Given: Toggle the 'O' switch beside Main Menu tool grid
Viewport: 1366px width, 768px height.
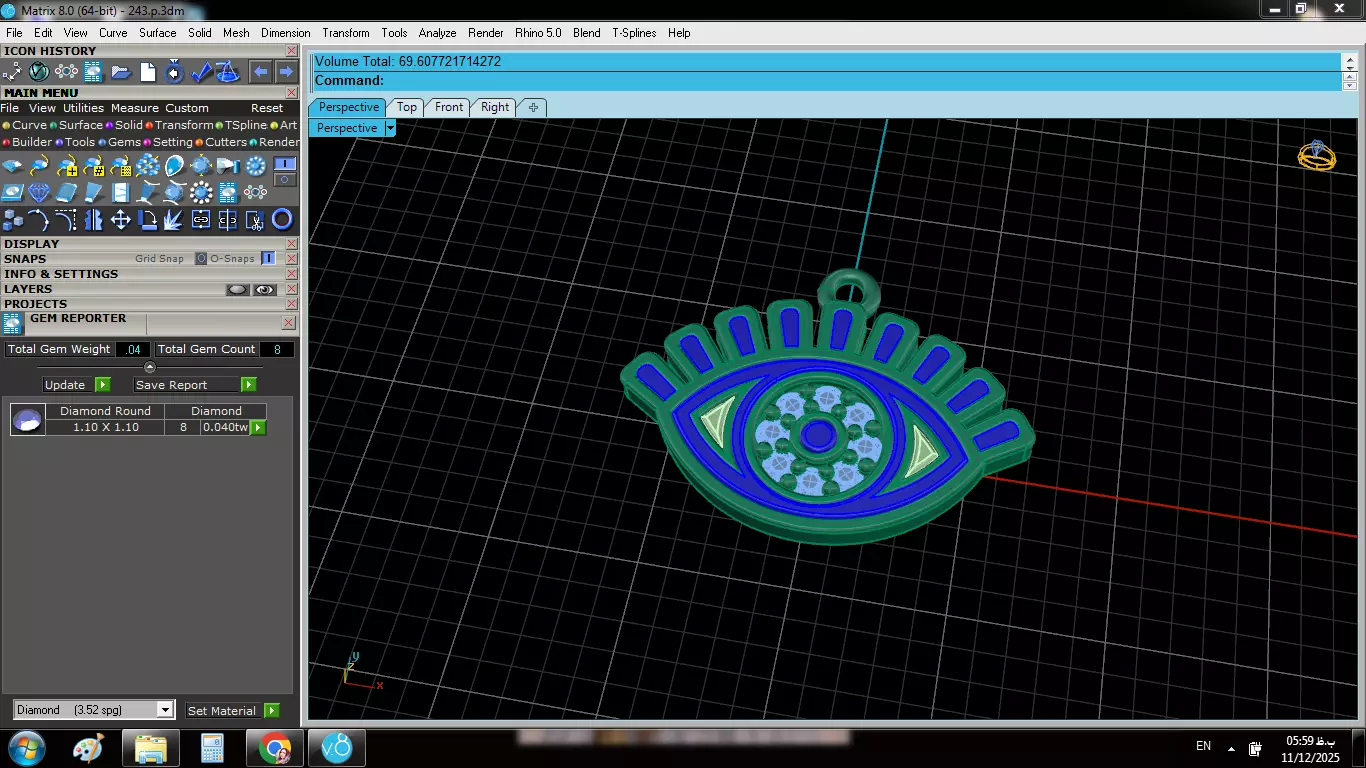Looking at the screenshot, I should tap(285, 180).
